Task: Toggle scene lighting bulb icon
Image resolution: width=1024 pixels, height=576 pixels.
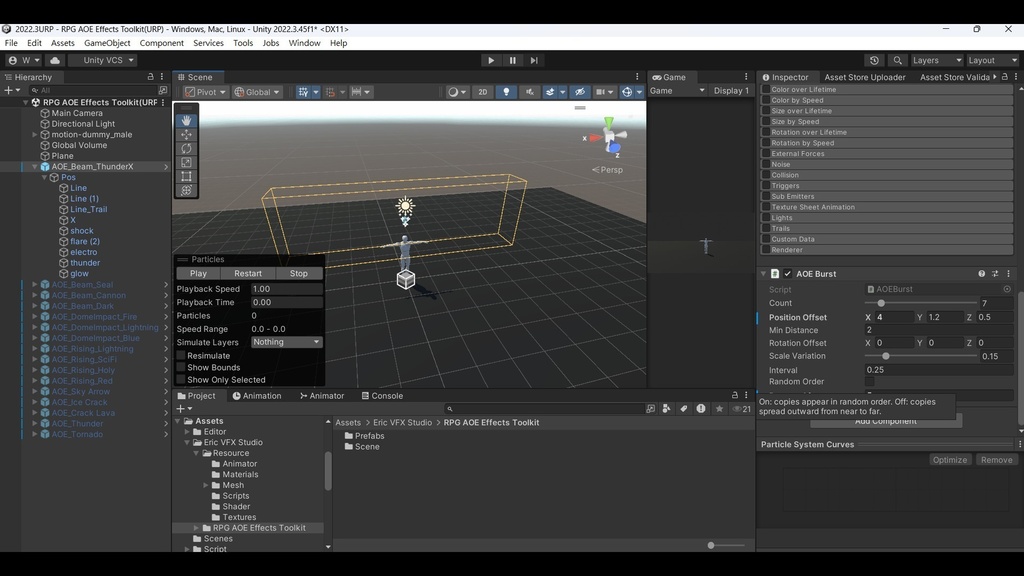Action: 506,92
